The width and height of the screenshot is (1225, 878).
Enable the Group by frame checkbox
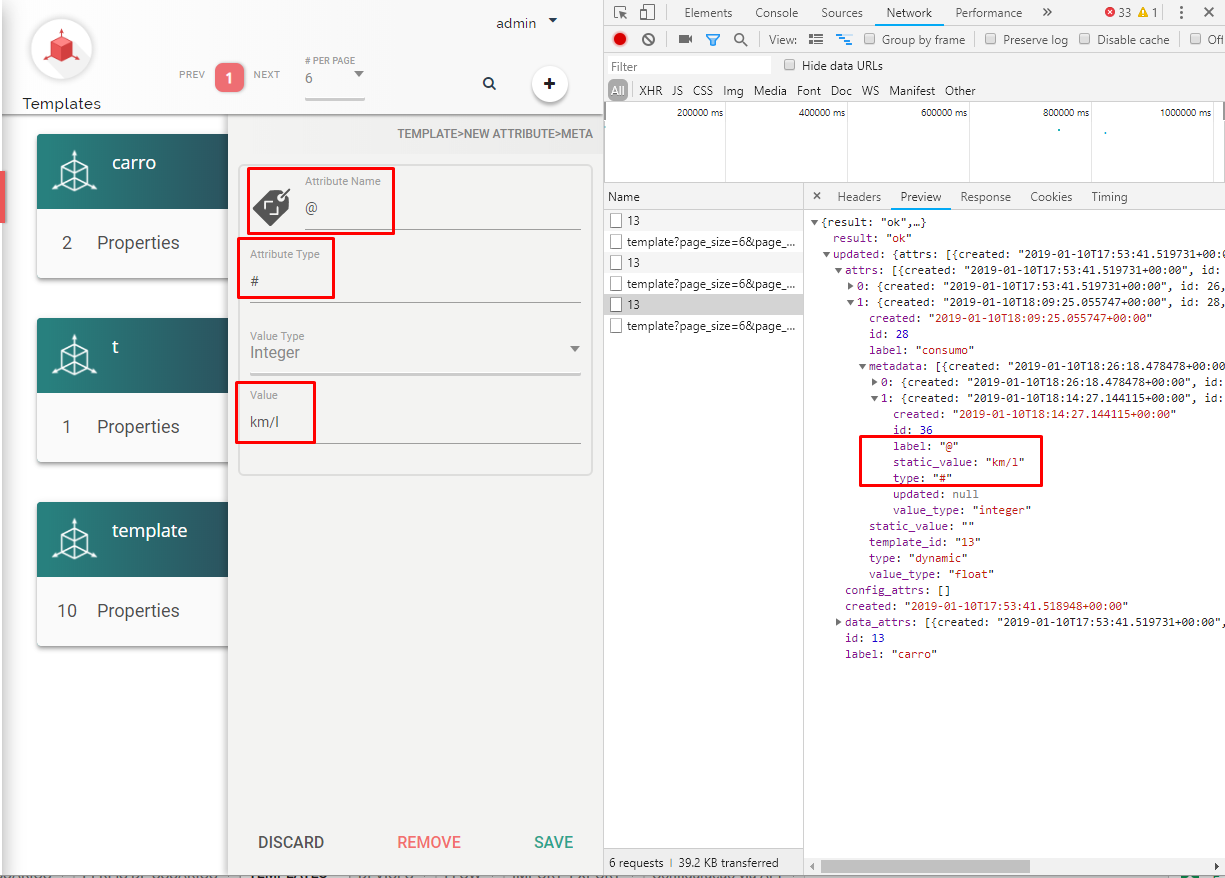[x=870, y=40]
